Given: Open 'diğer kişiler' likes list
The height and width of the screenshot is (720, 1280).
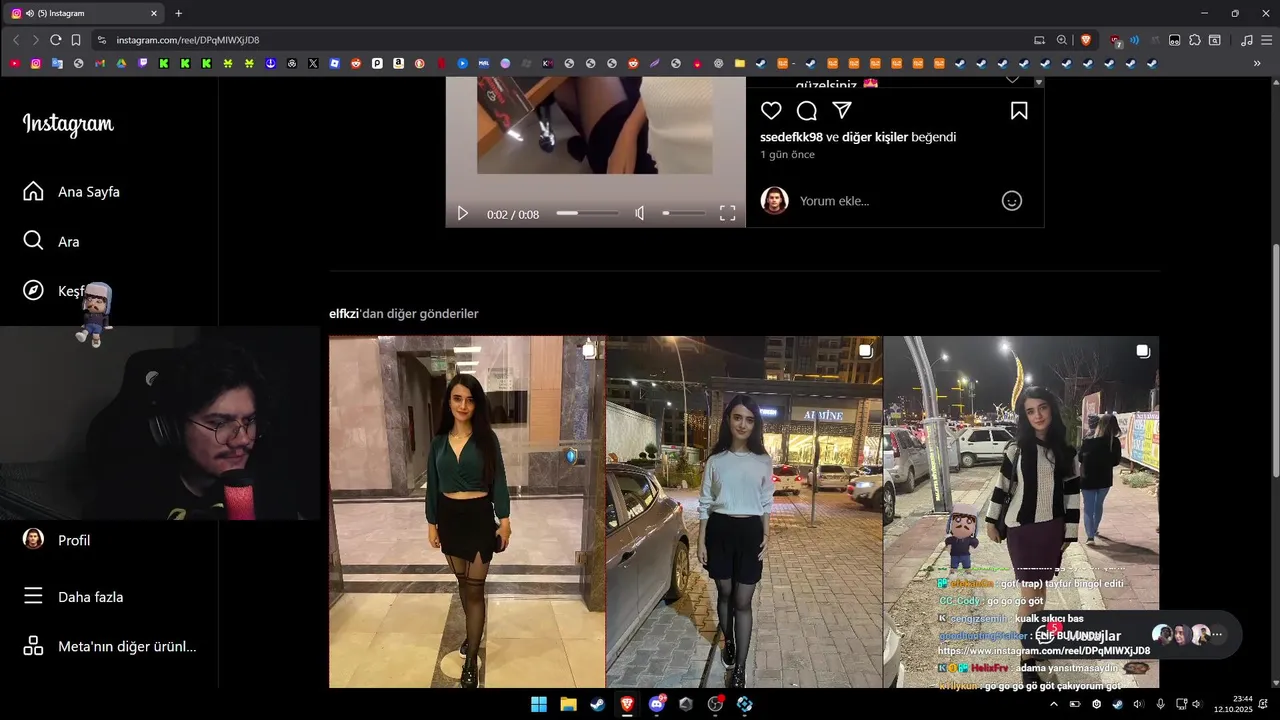Looking at the screenshot, I should [x=875, y=137].
